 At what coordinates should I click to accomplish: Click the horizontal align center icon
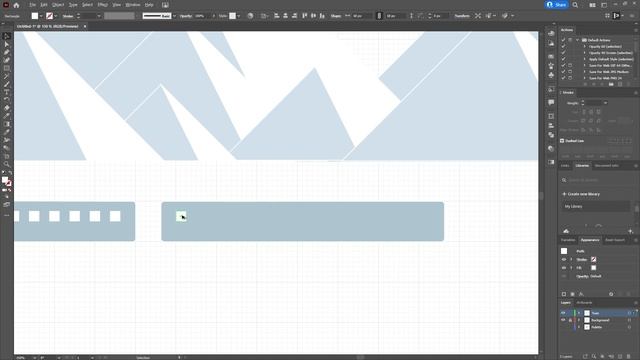click(286, 16)
